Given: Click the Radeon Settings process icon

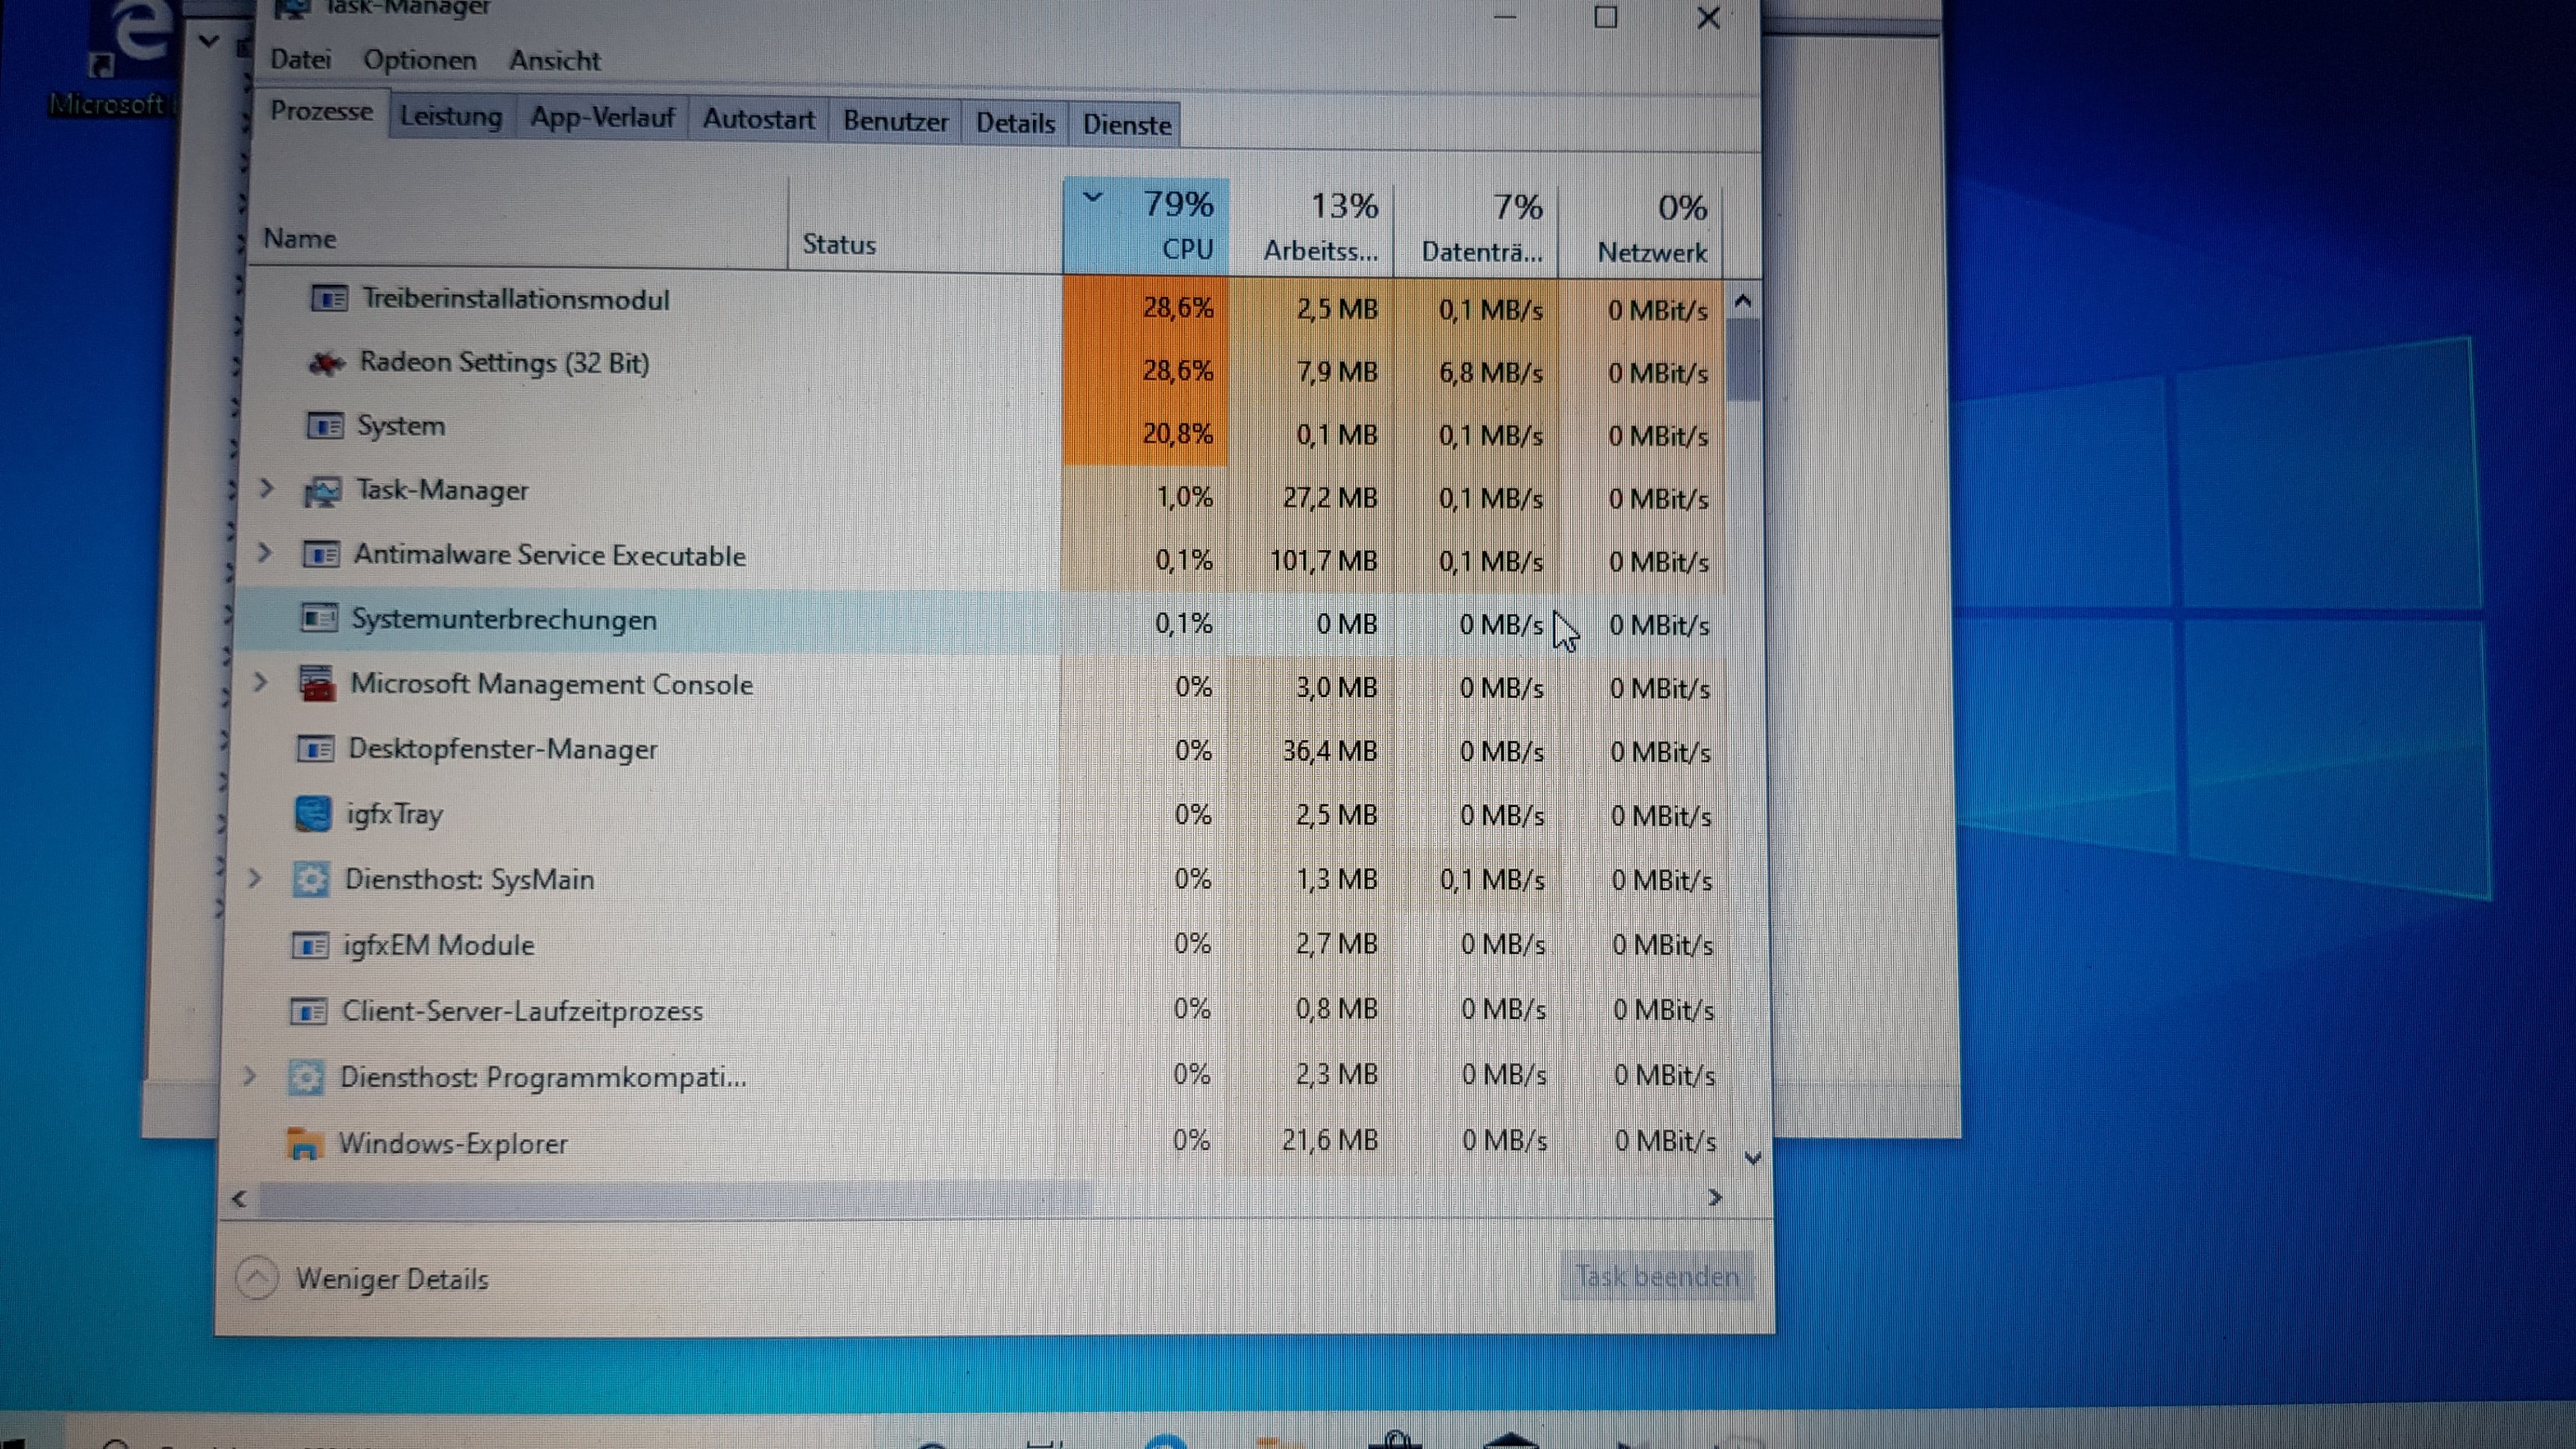Looking at the screenshot, I should pyautogui.click(x=326, y=363).
